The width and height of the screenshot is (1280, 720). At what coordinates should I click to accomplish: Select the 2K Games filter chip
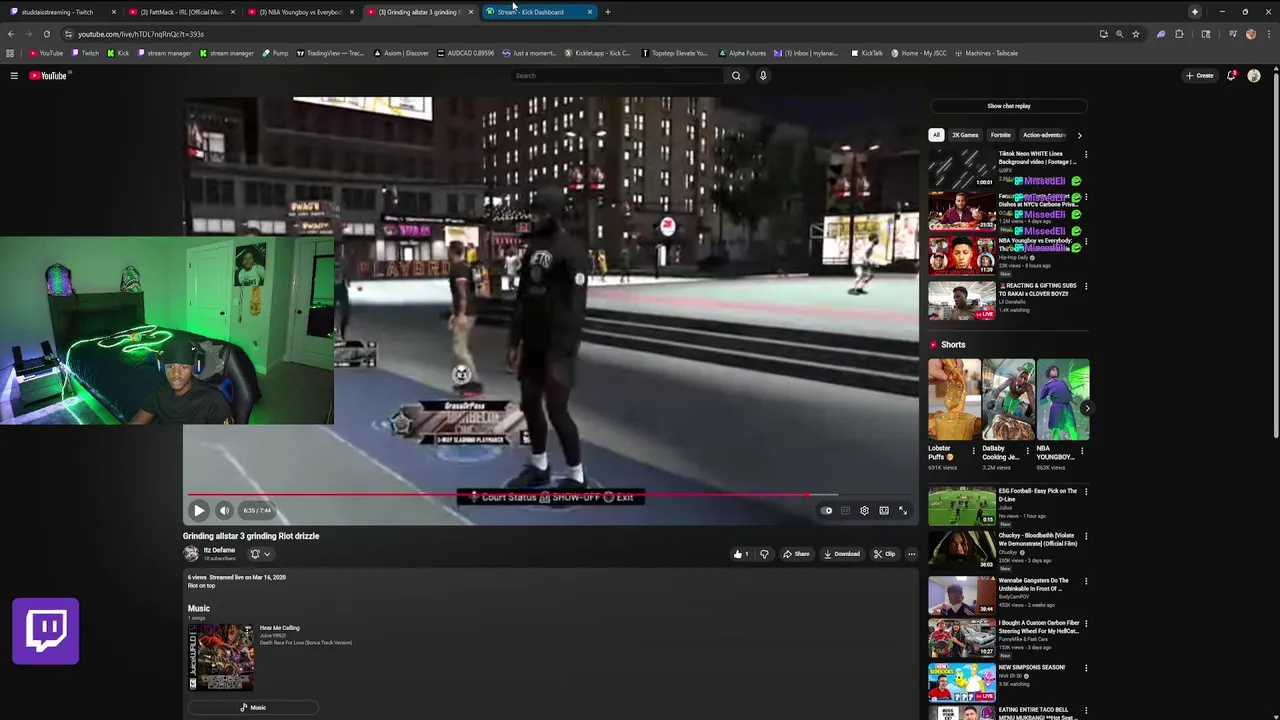[965, 135]
